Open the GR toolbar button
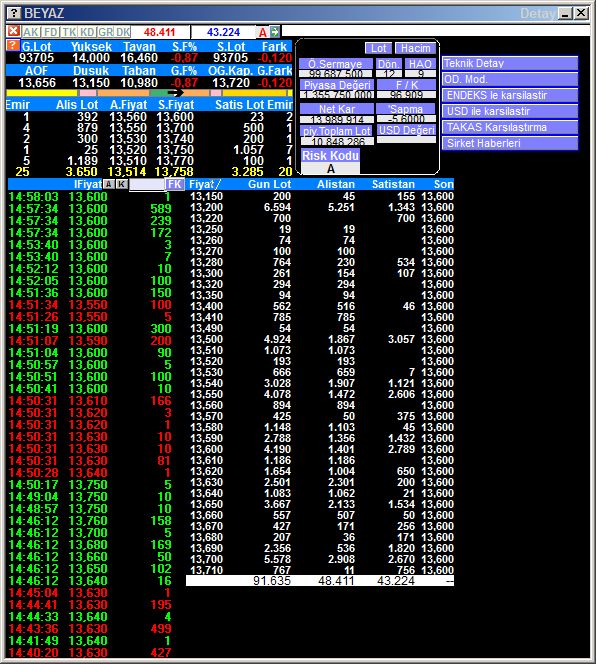 (x=105, y=32)
